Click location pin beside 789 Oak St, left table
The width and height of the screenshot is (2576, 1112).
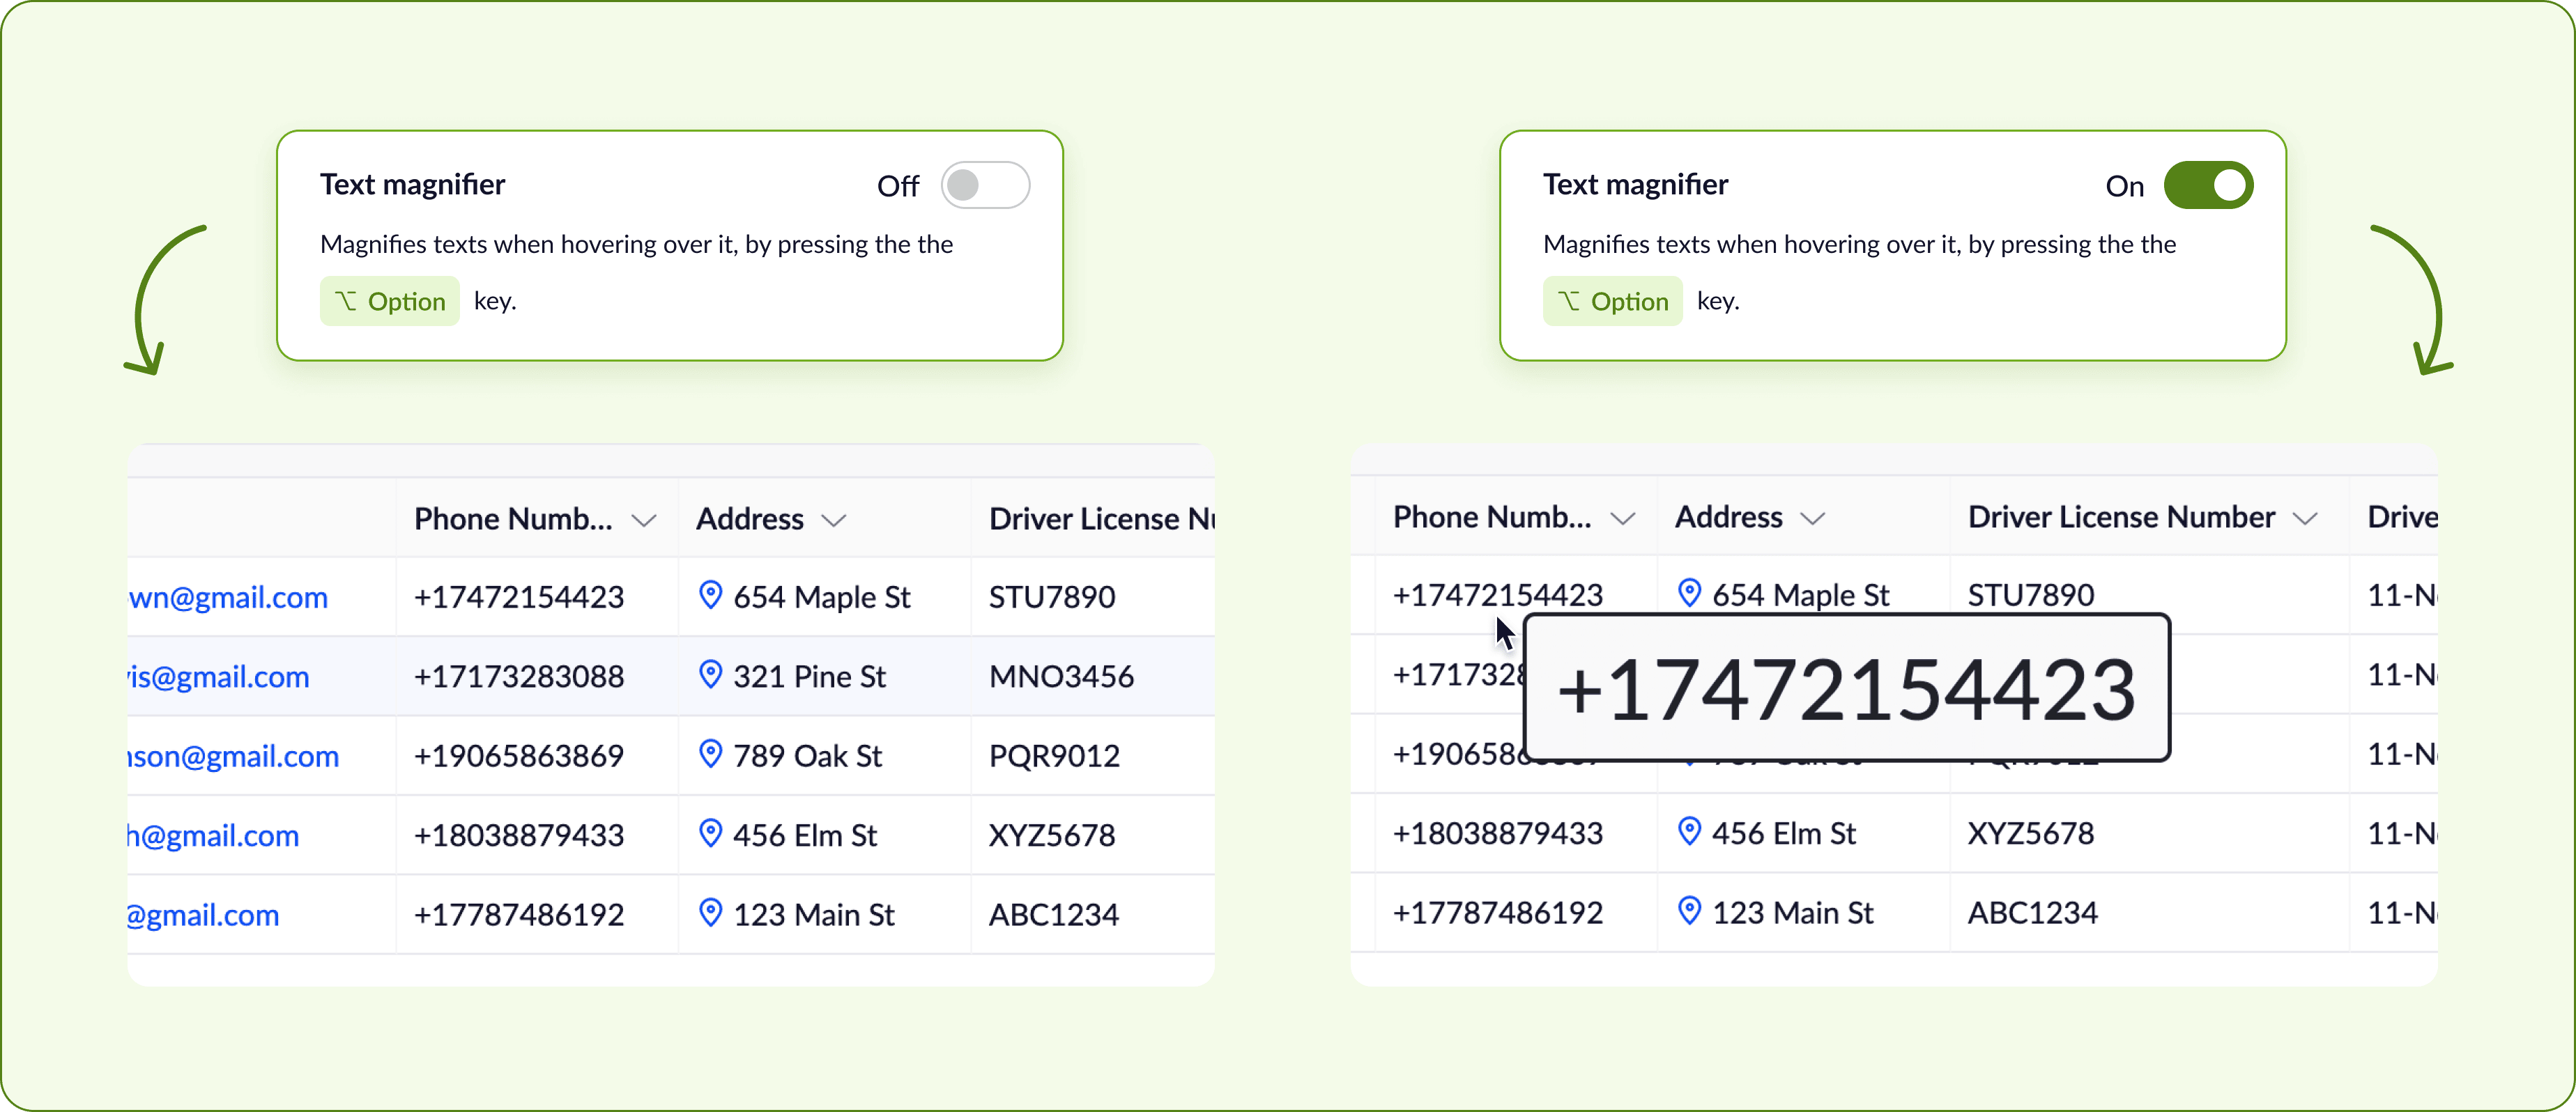tap(710, 754)
